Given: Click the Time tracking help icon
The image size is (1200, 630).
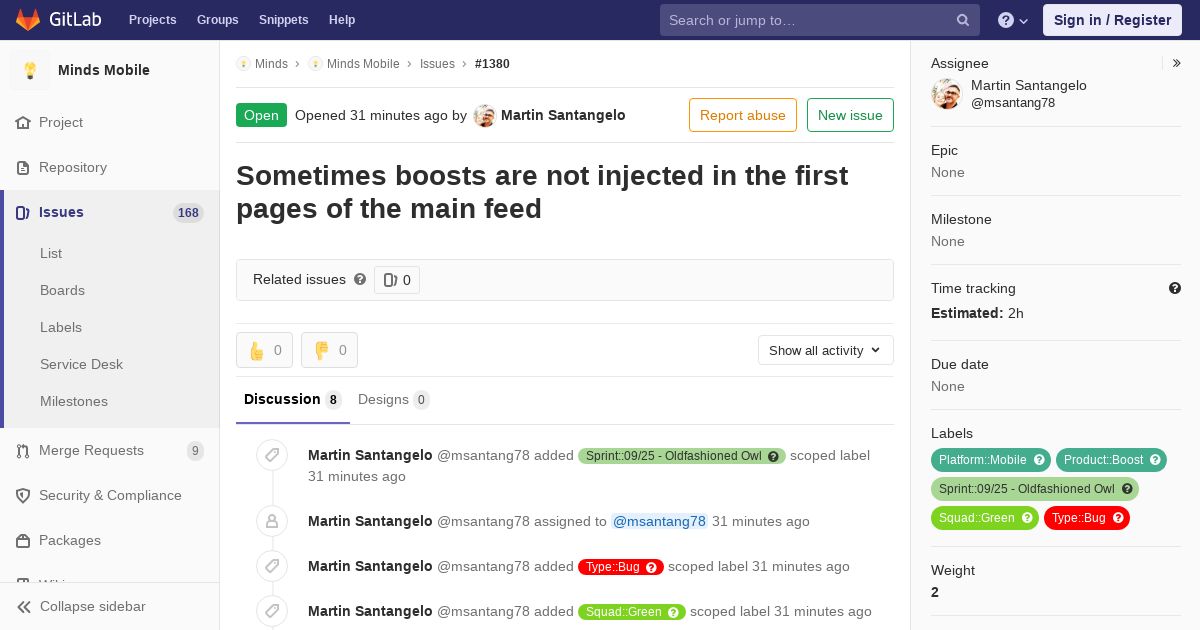Looking at the screenshot, I should coord(1175,288).
